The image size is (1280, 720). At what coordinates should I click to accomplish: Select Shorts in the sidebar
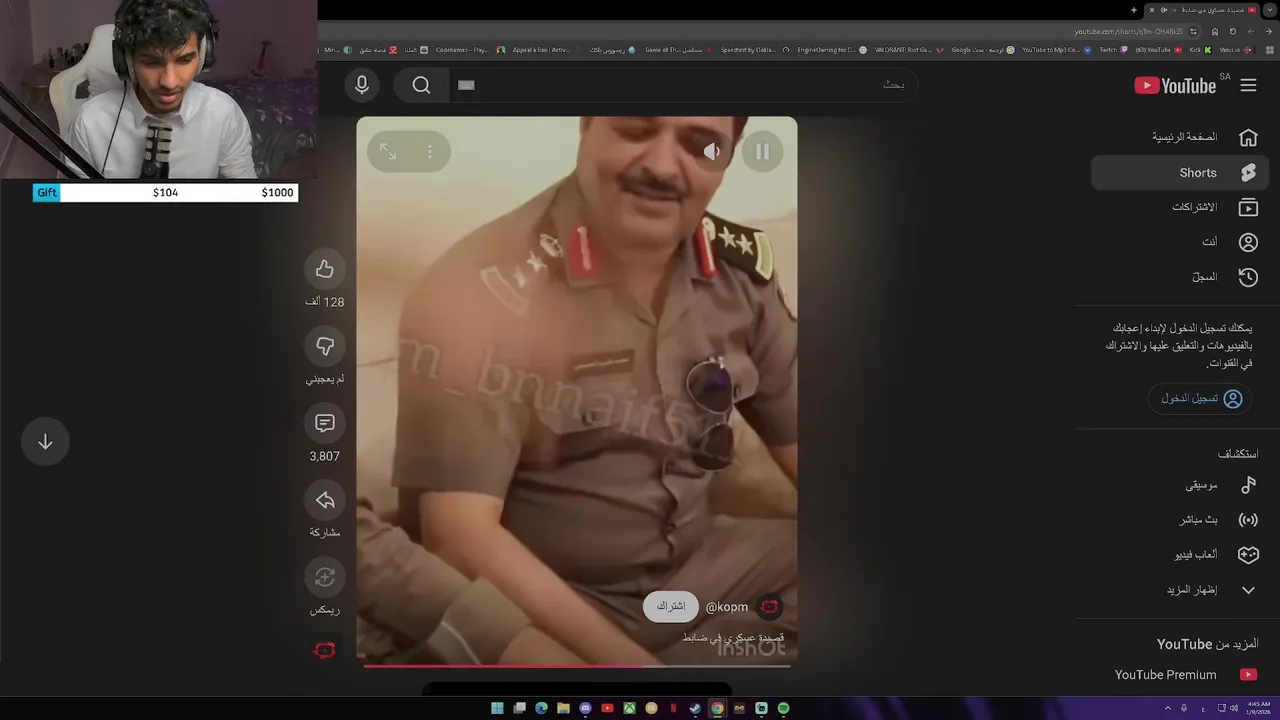pos(1180,173)
